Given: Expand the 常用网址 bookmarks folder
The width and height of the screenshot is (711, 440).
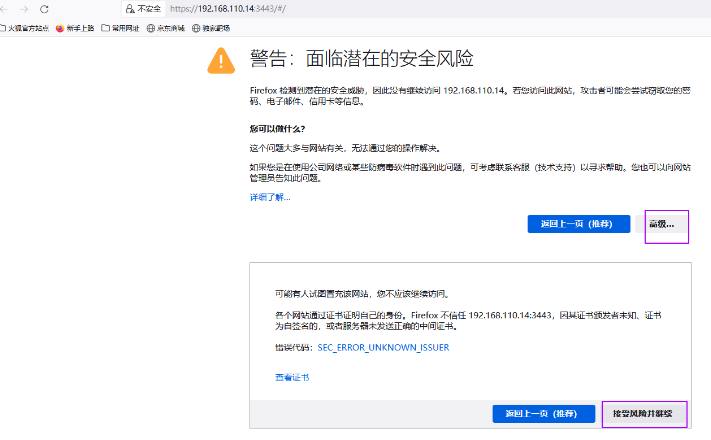Looking at the screenshot, I should (120, 28).
